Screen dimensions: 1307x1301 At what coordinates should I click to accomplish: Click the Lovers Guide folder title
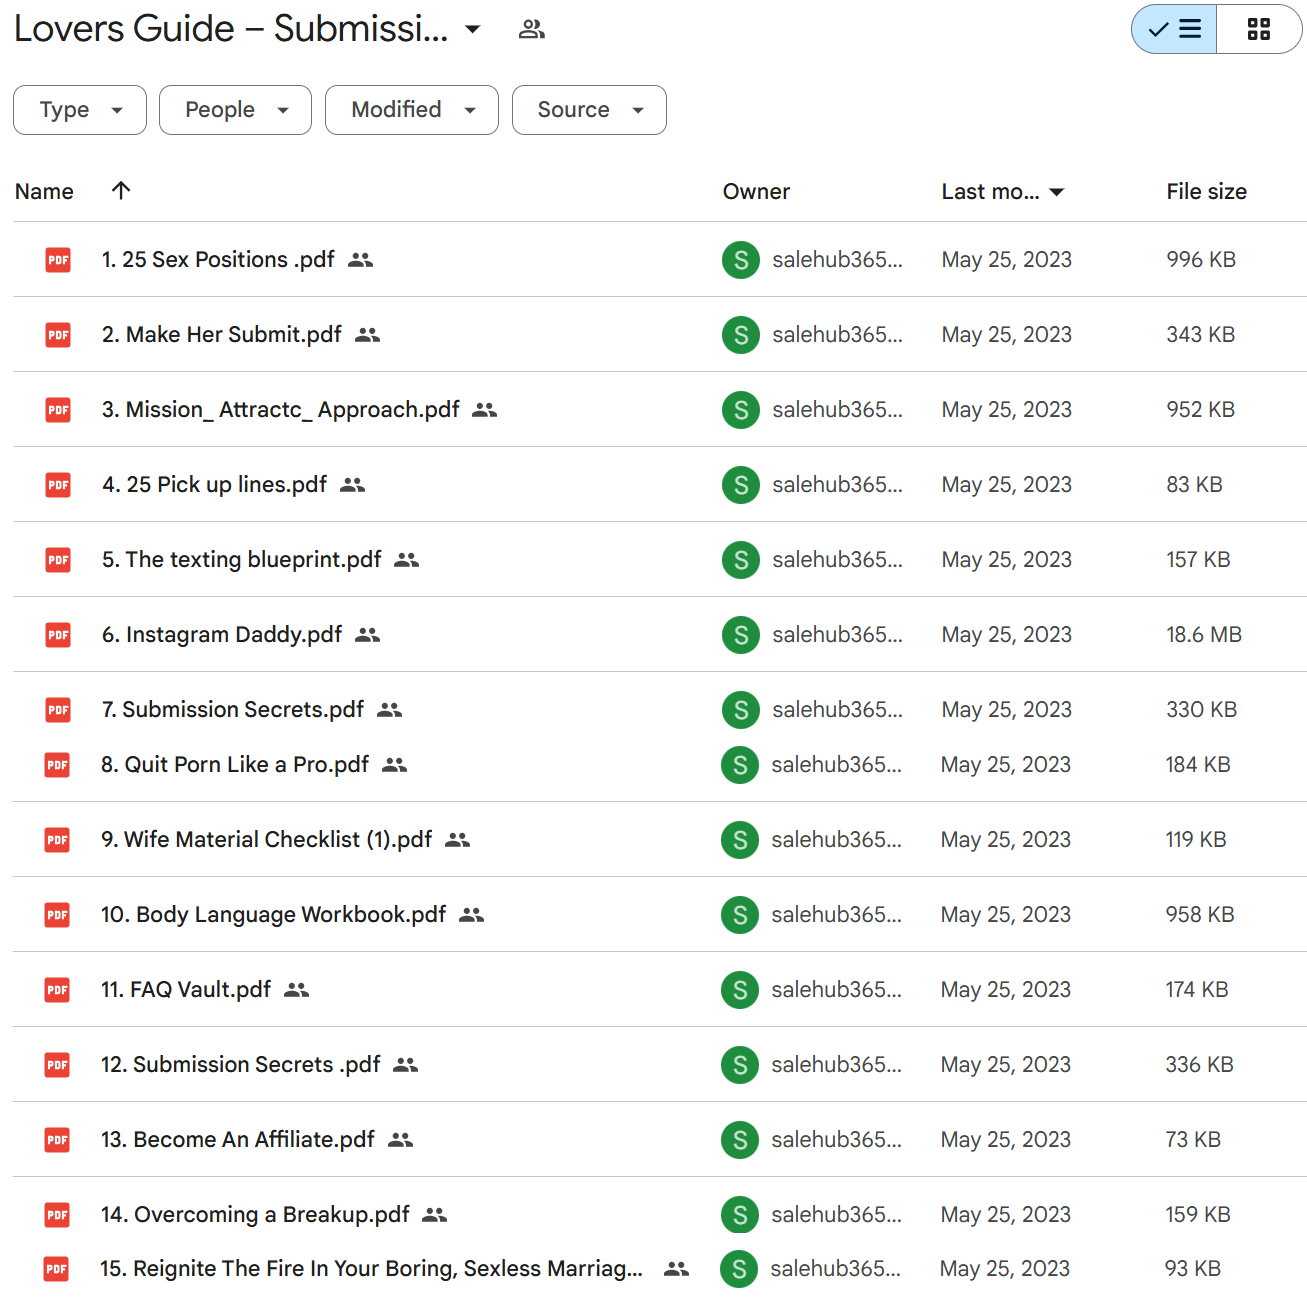tap(231, 29)
